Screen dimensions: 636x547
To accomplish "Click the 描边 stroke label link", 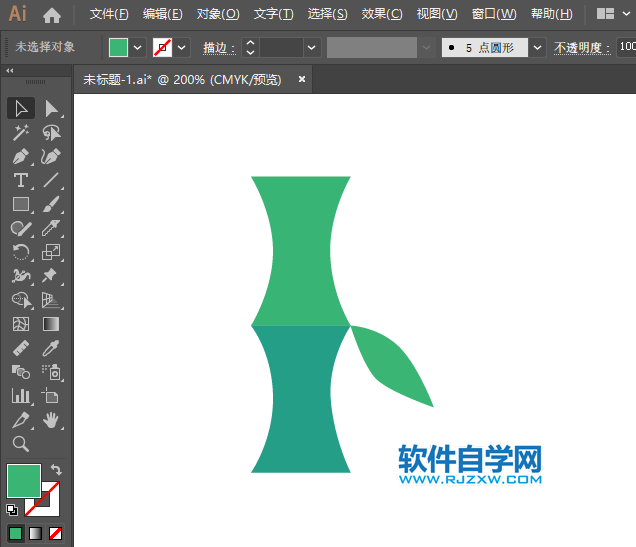I will click(215, 47).
